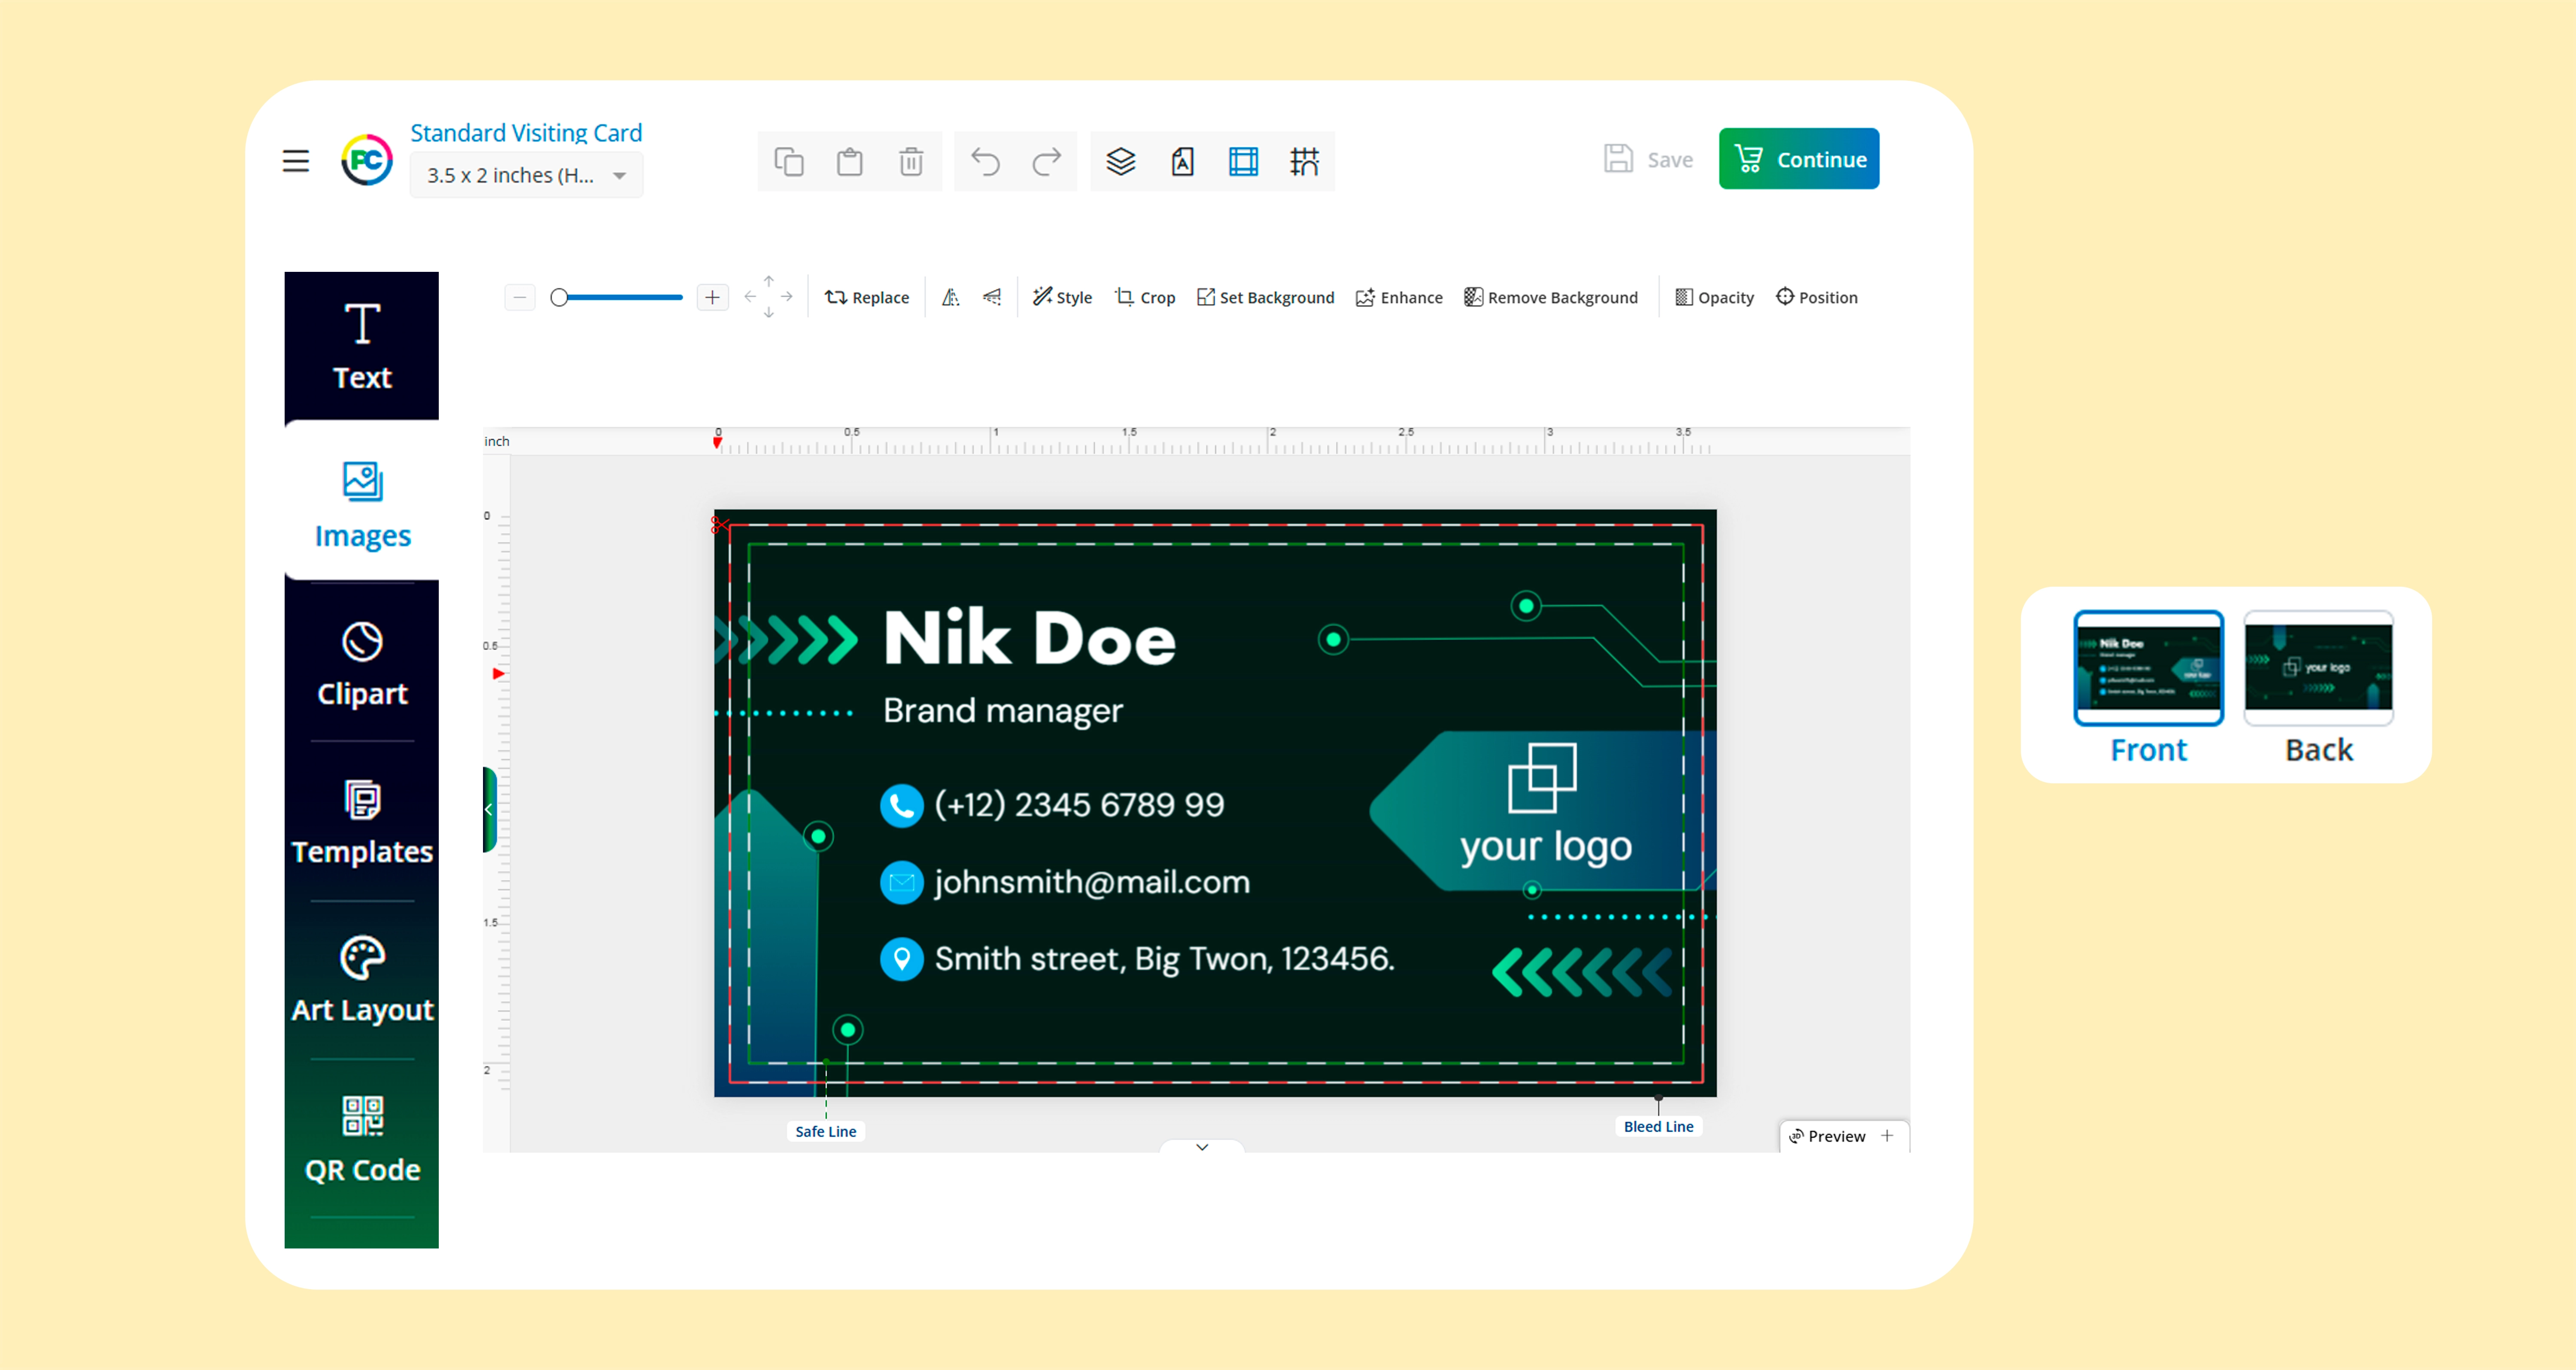The width and height of the screenshot is (2576, 1370).
Task: Collapse the side panel handle
Action: [489, 810]
